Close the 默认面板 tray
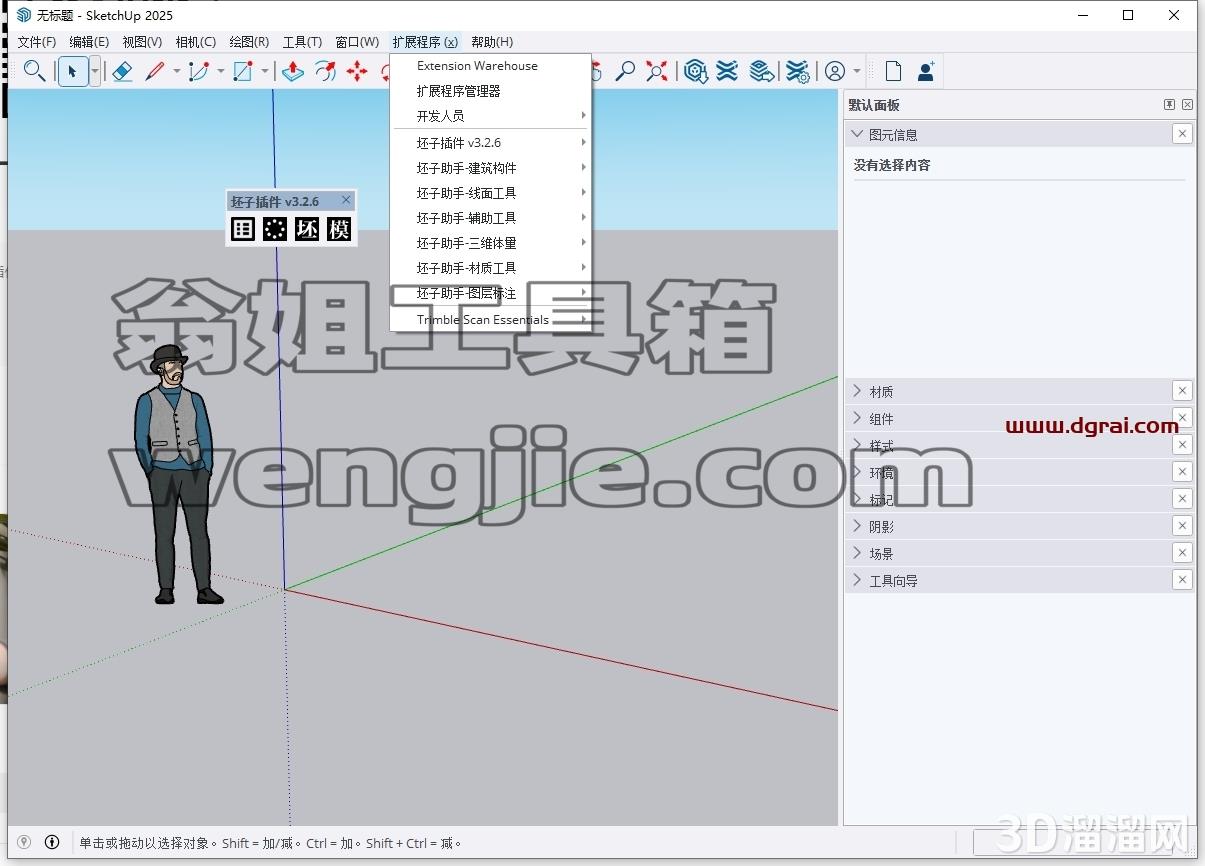Image resolution: width=1205 pixels, height=866 pixels. [x=1187, y=104]
